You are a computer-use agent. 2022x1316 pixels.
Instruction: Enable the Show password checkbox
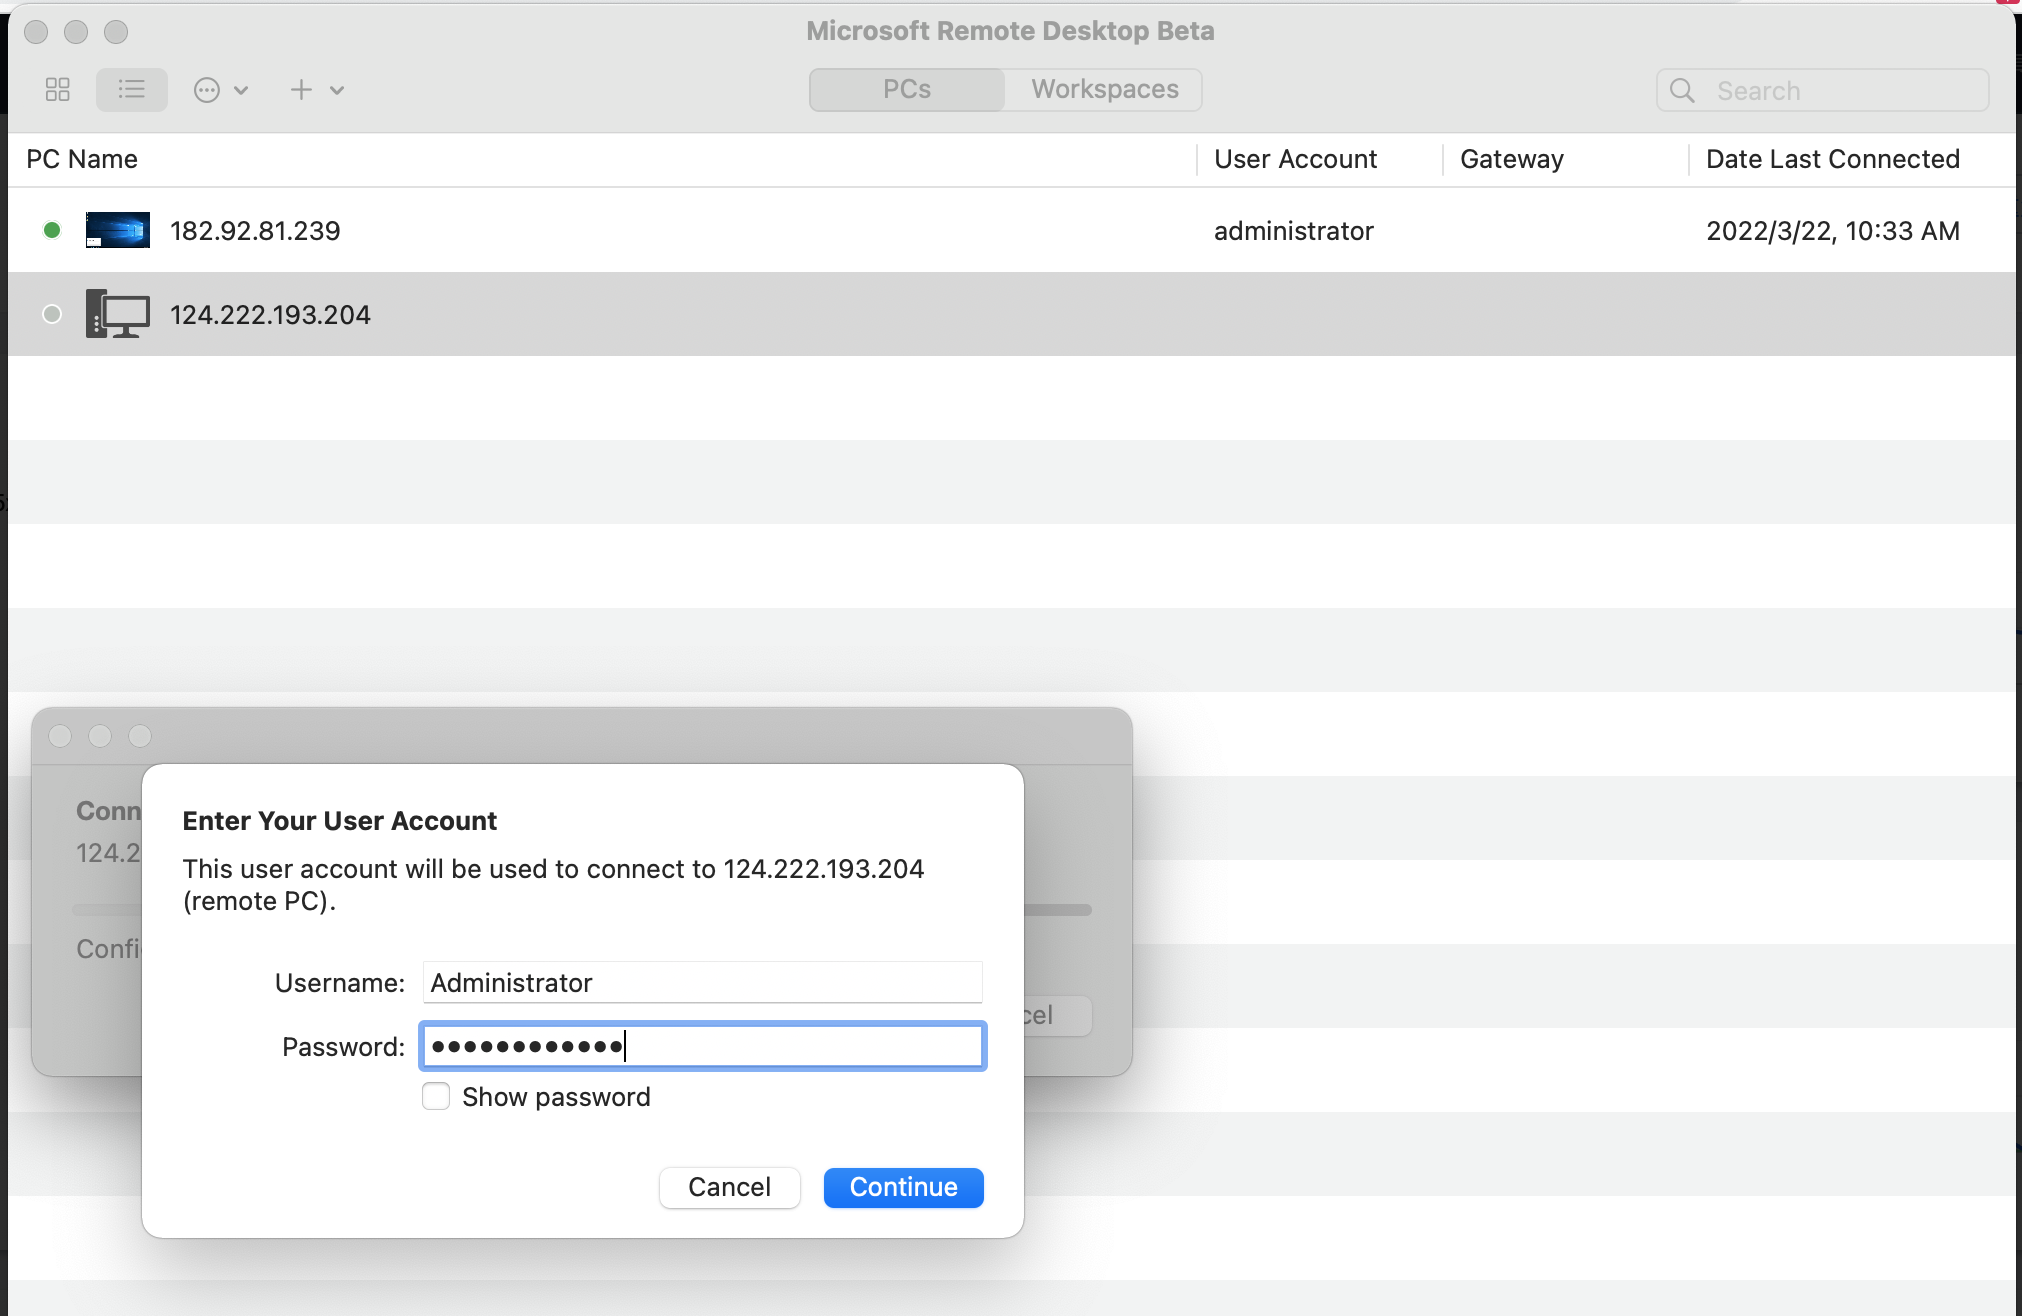tap(436, 1096)
